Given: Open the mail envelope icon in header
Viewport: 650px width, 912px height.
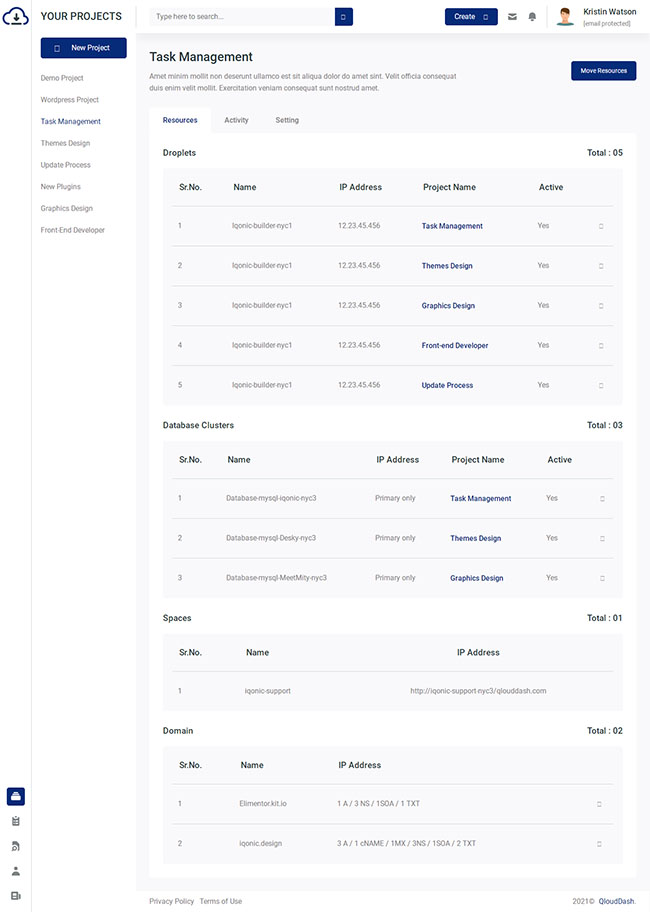Looking at the screenshot, I should coord(513,17).
